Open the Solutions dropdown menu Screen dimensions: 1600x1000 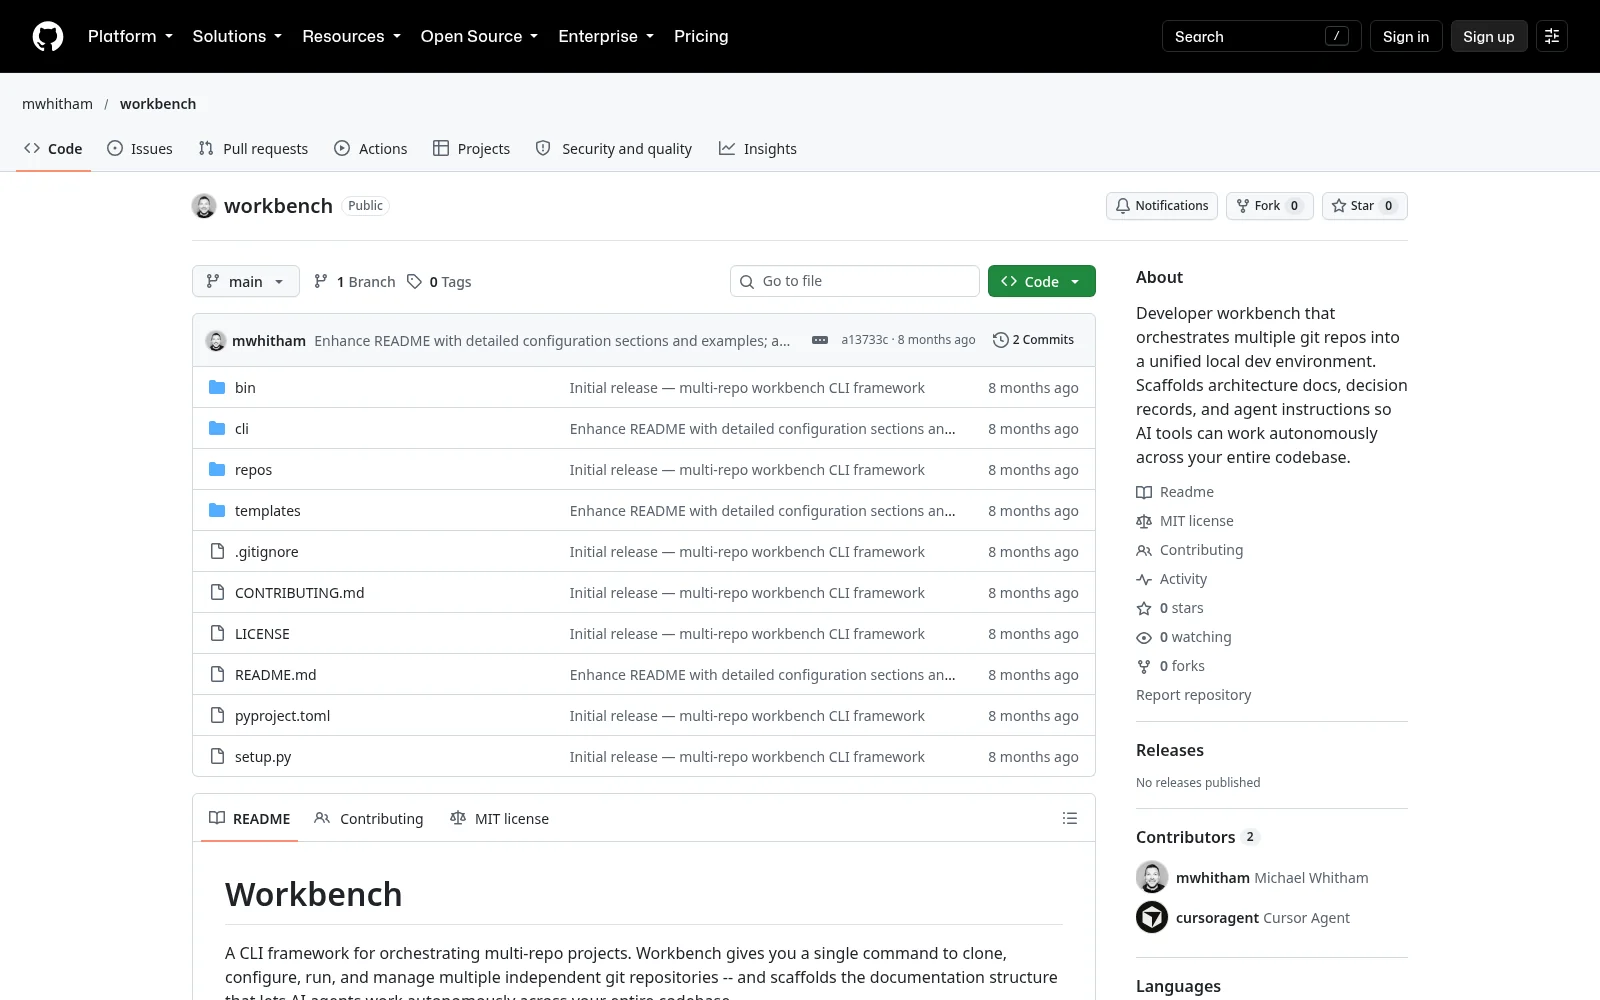[237, 36]
